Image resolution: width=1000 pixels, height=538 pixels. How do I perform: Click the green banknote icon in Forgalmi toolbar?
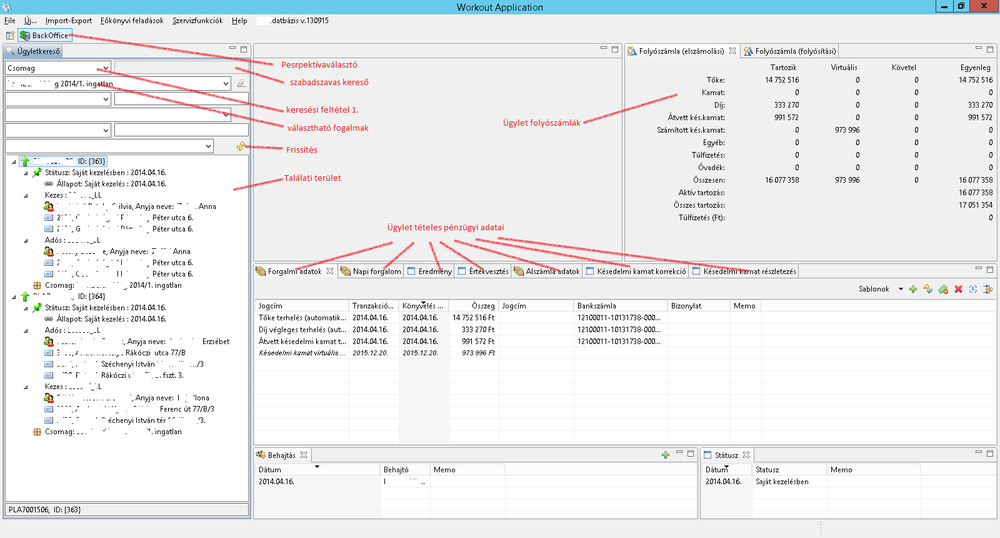pyautogui.click(x=943, y=289)
